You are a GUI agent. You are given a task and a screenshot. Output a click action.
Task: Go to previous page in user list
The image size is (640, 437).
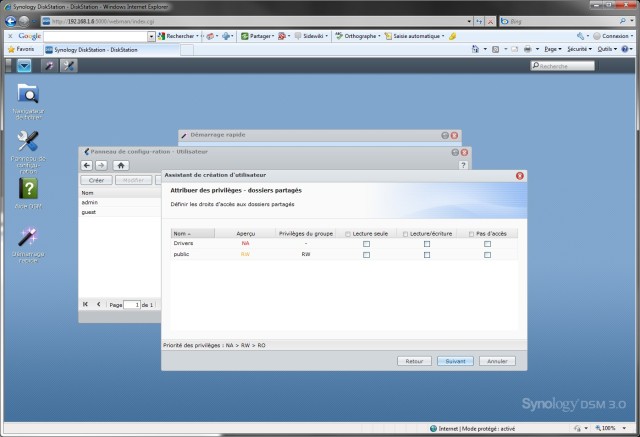click(x=98, y=304)
